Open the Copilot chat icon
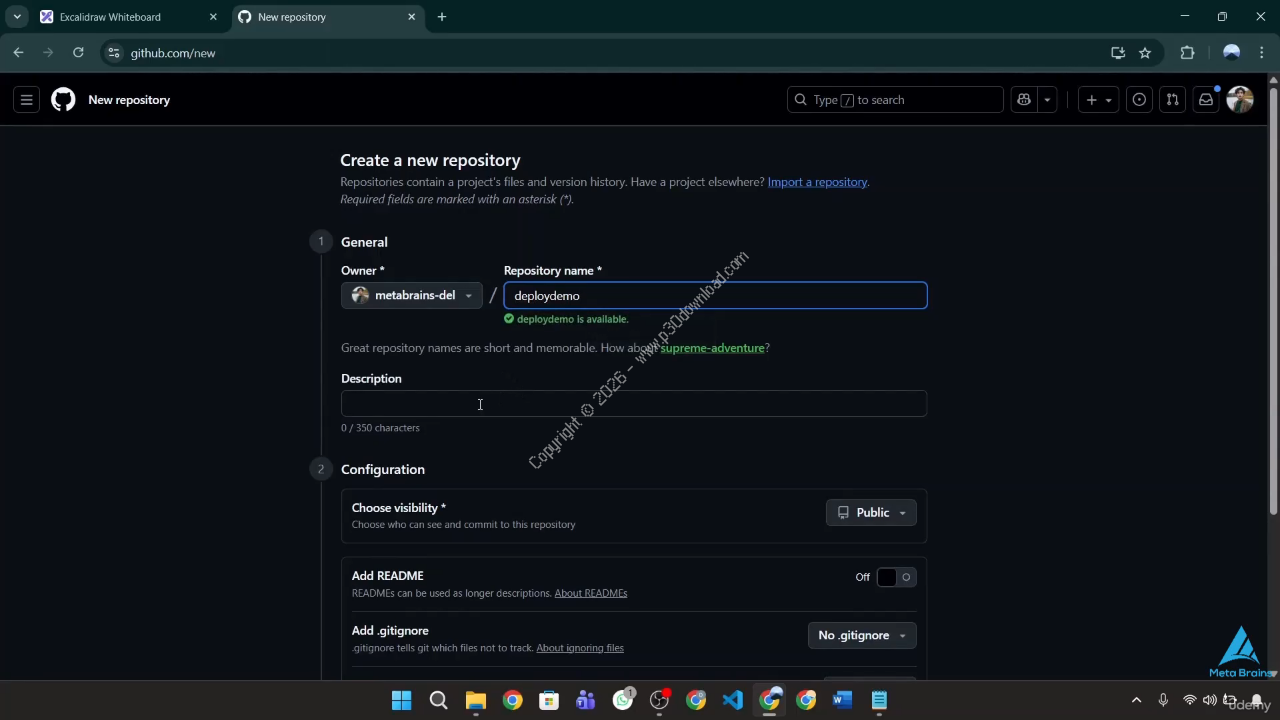Viewport: 1280px width, 720px height. point(1024,100)
